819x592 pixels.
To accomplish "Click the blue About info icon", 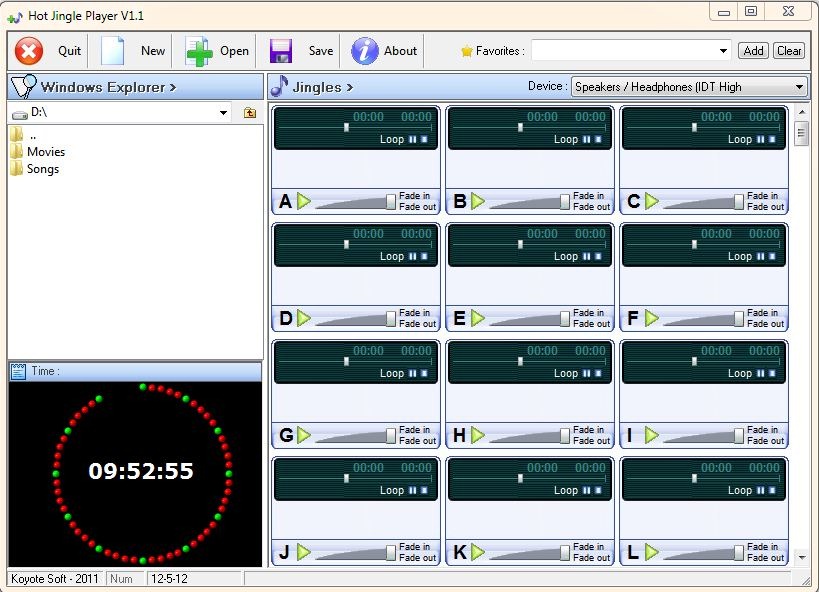I will 365,51.
